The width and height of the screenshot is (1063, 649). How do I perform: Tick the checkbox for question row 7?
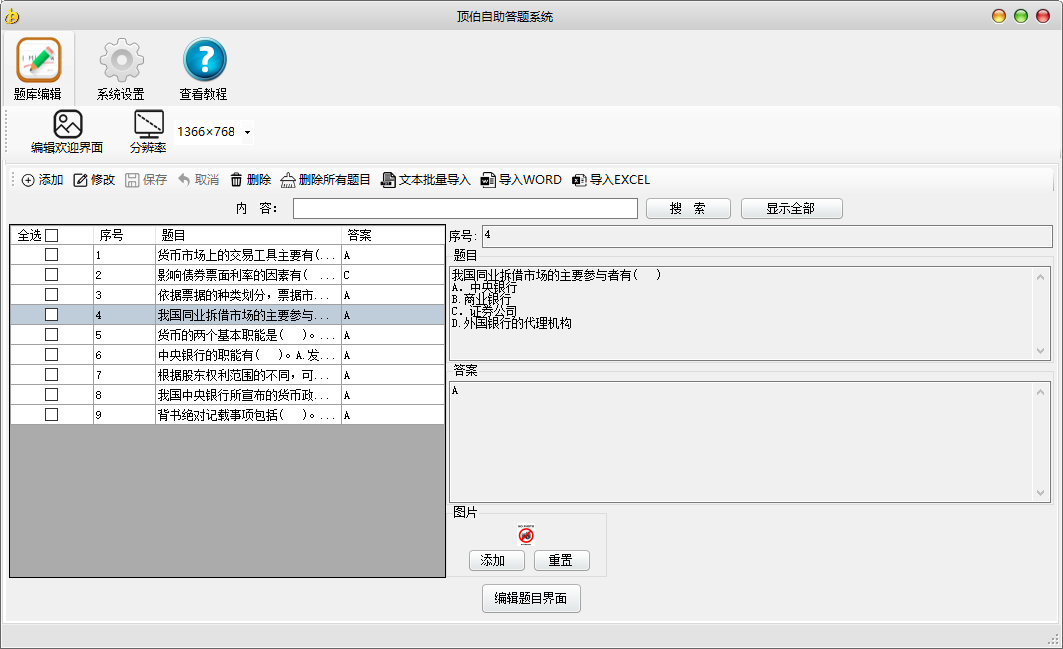point(52,375)
